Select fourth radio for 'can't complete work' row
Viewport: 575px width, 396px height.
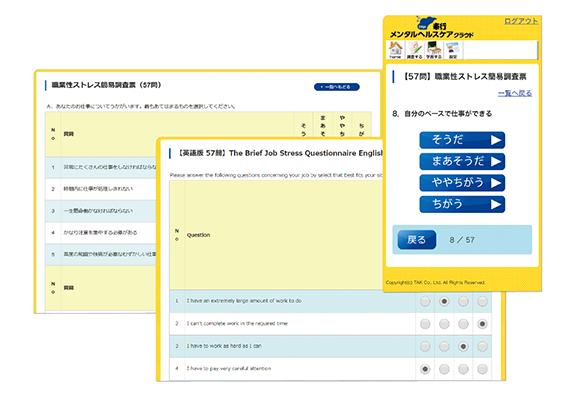(x=482, y=324)
